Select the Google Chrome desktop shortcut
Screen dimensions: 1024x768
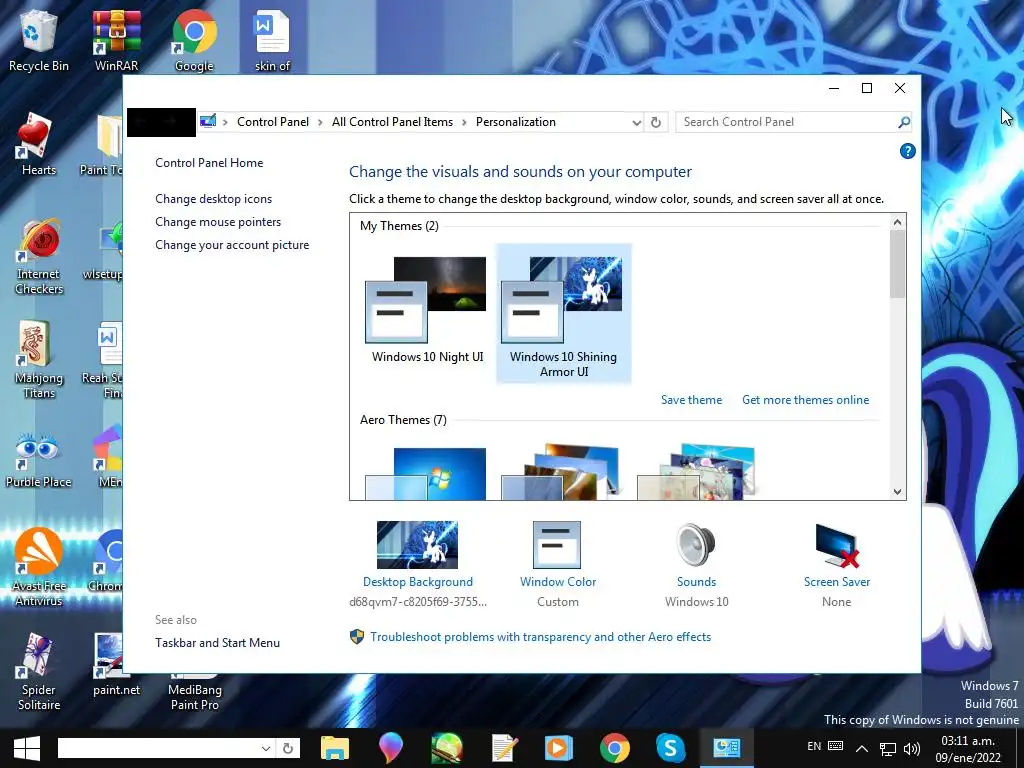[x=194, y=40]
